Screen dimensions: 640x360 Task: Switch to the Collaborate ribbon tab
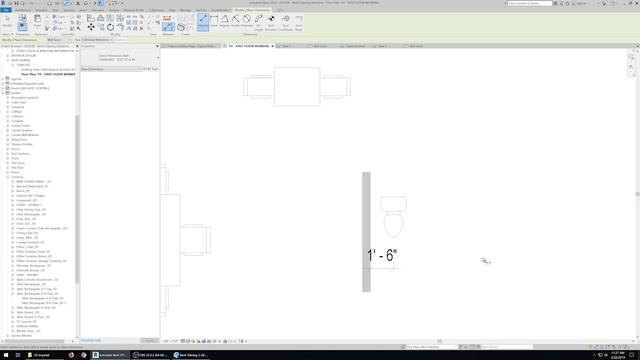pyautogui.click(x=156, y=10)
